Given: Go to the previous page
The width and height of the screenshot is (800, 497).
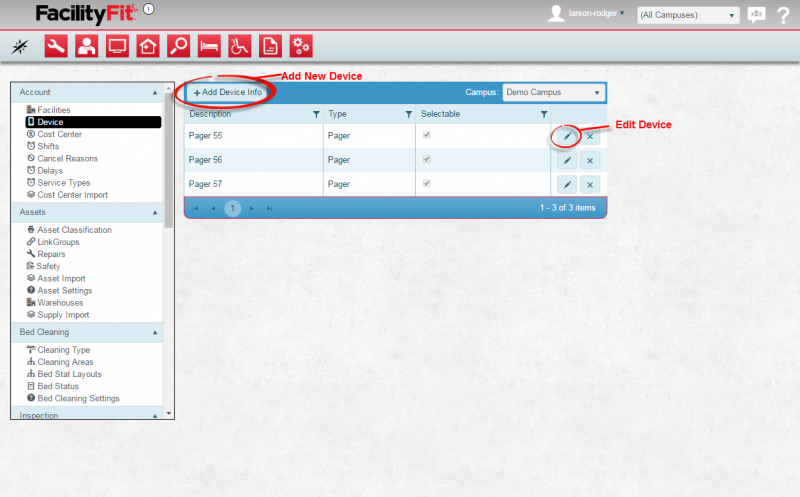Looking at the screenshot, I should coord(213,208).
